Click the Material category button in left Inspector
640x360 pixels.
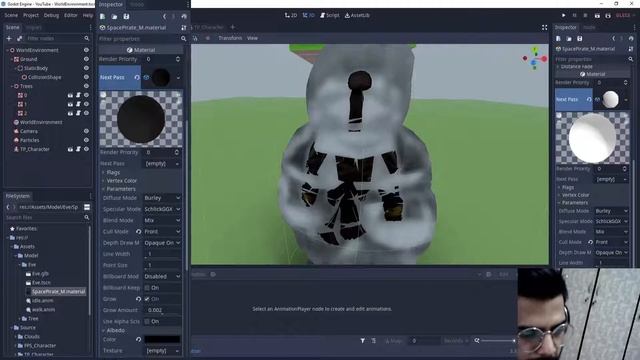(141, 50)
